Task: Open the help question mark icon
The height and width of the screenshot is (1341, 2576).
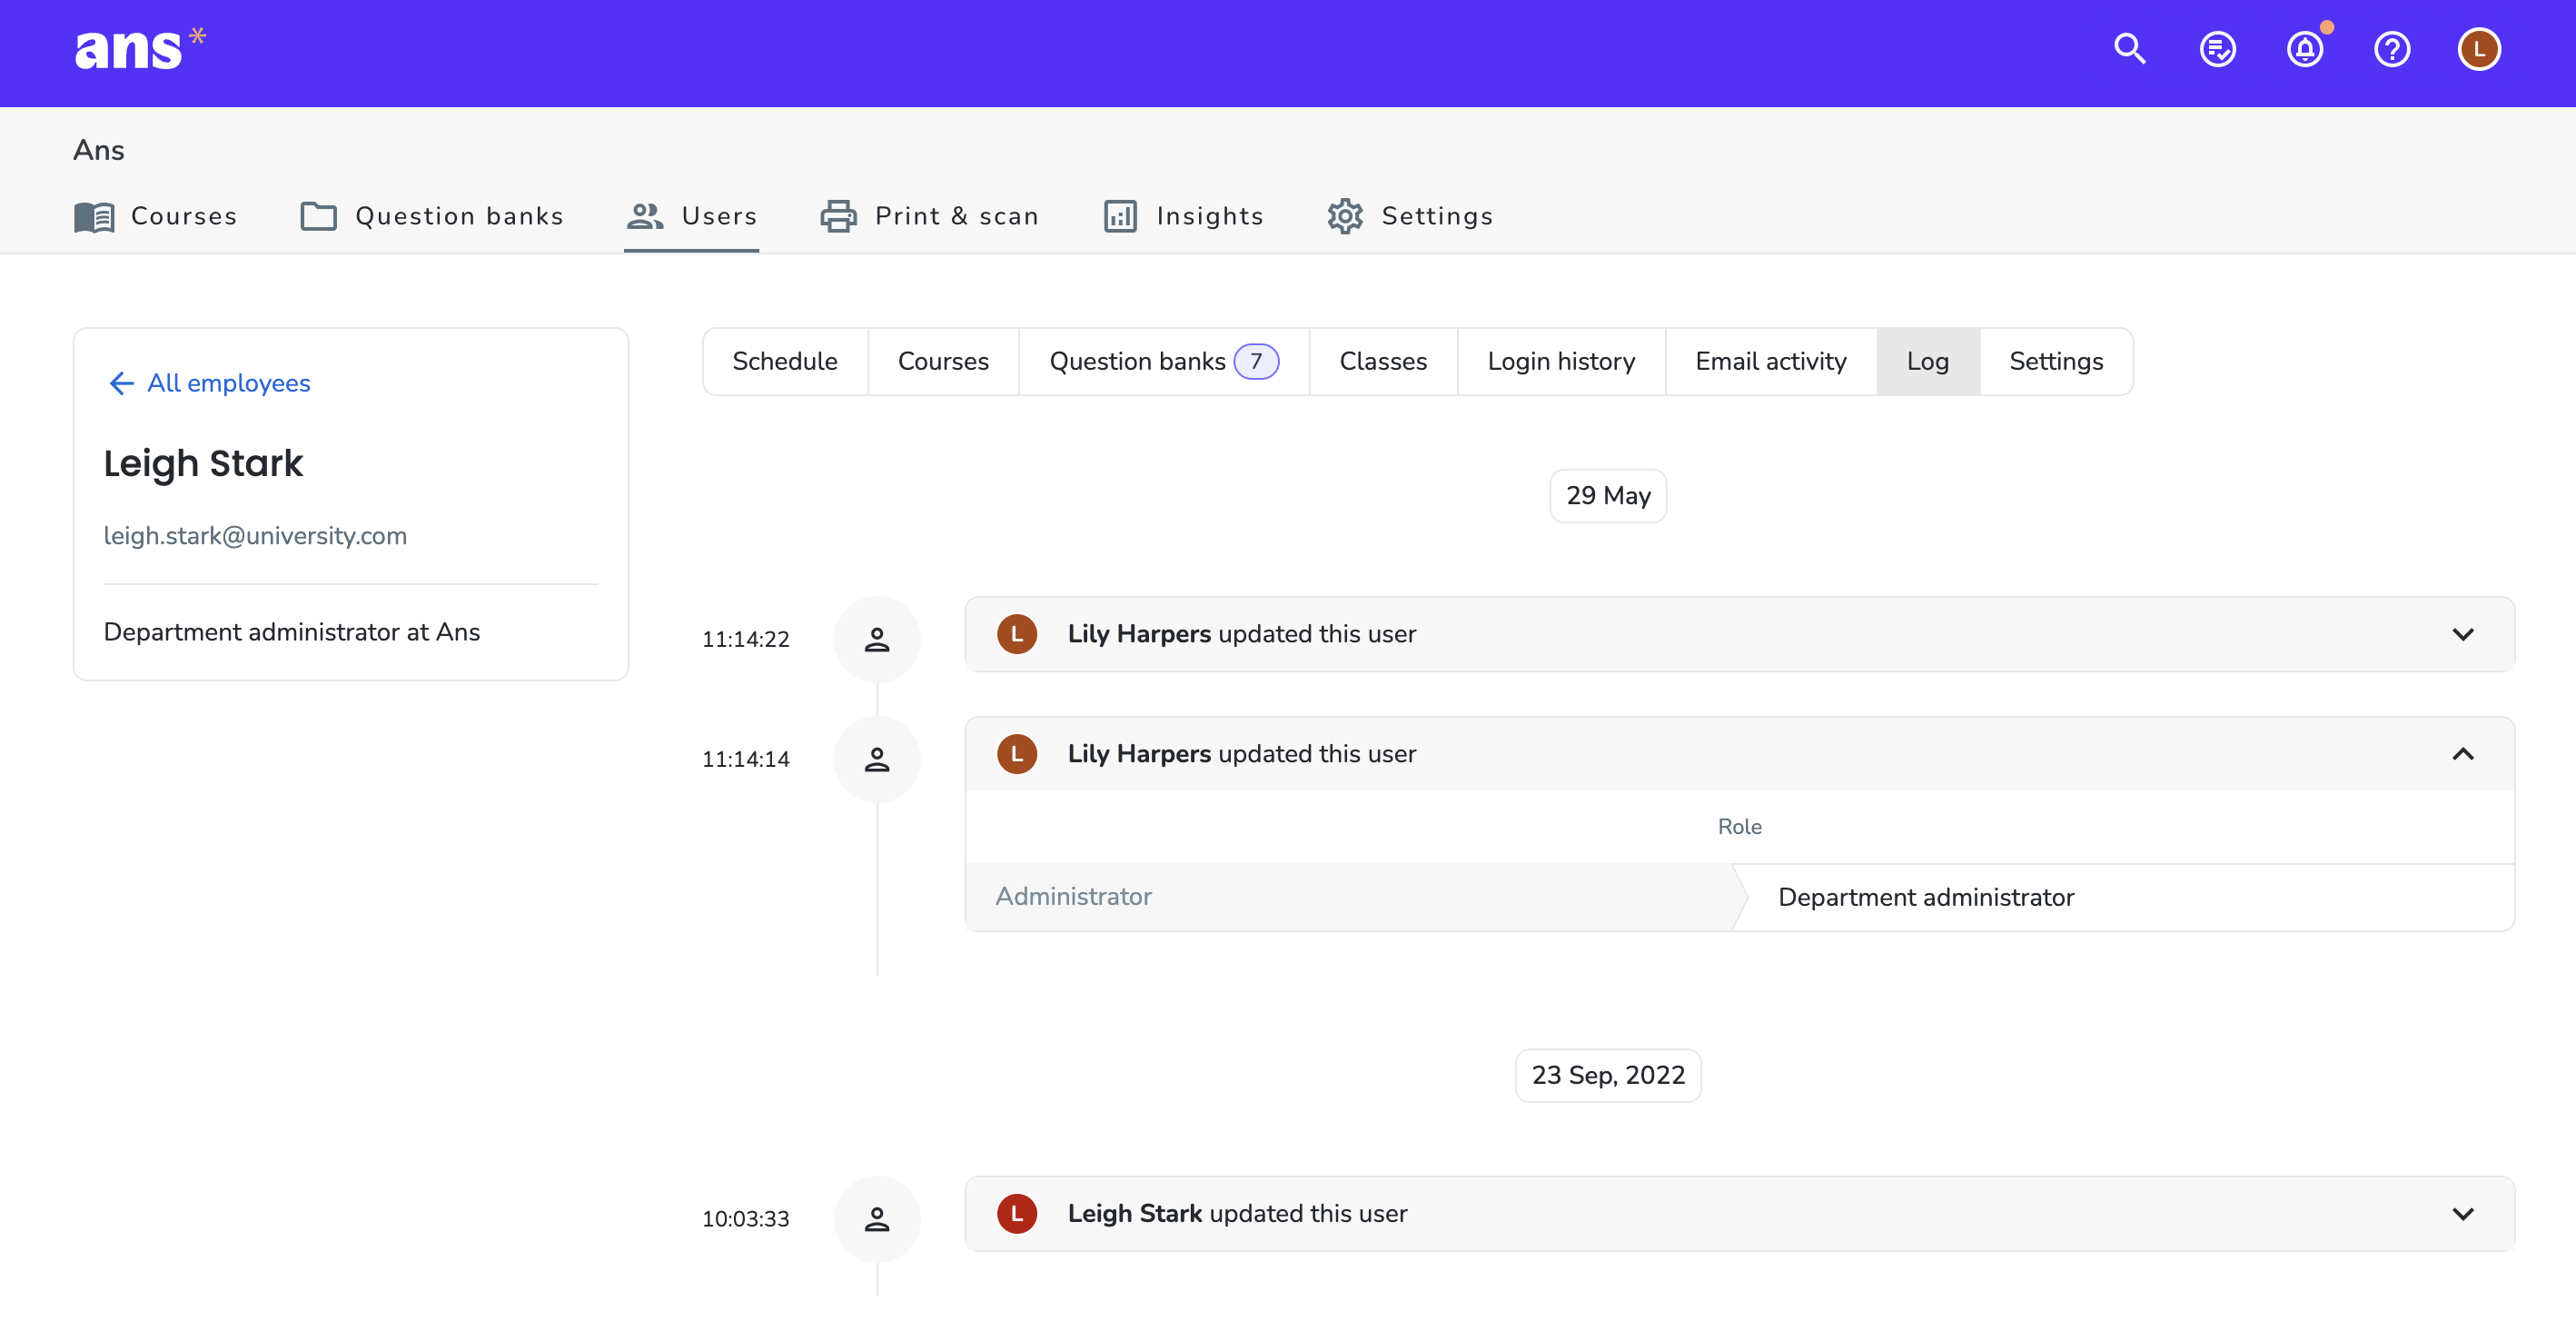Action: point(2392,49)
